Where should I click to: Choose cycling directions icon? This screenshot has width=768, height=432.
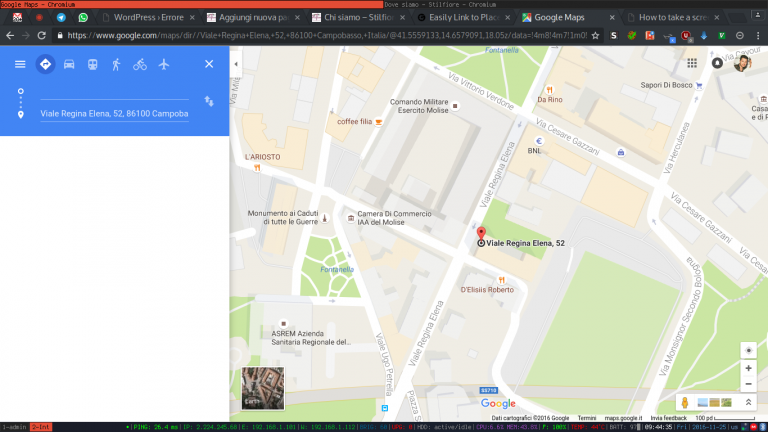140,64
